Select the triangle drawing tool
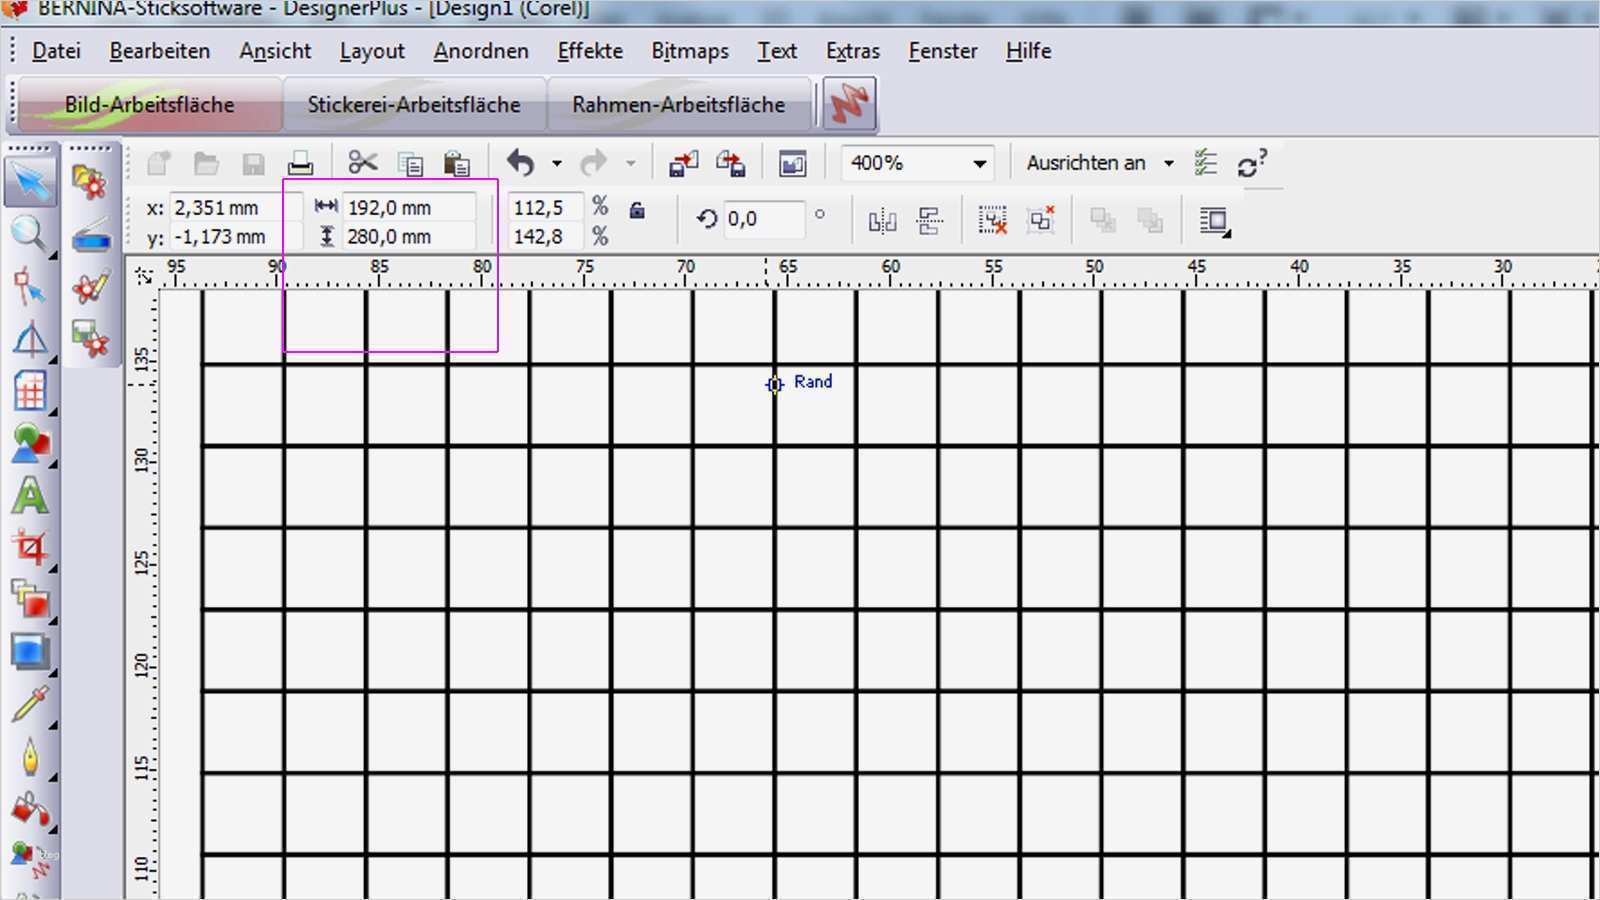Screen dimensions: 1600x900 (30, 339)
